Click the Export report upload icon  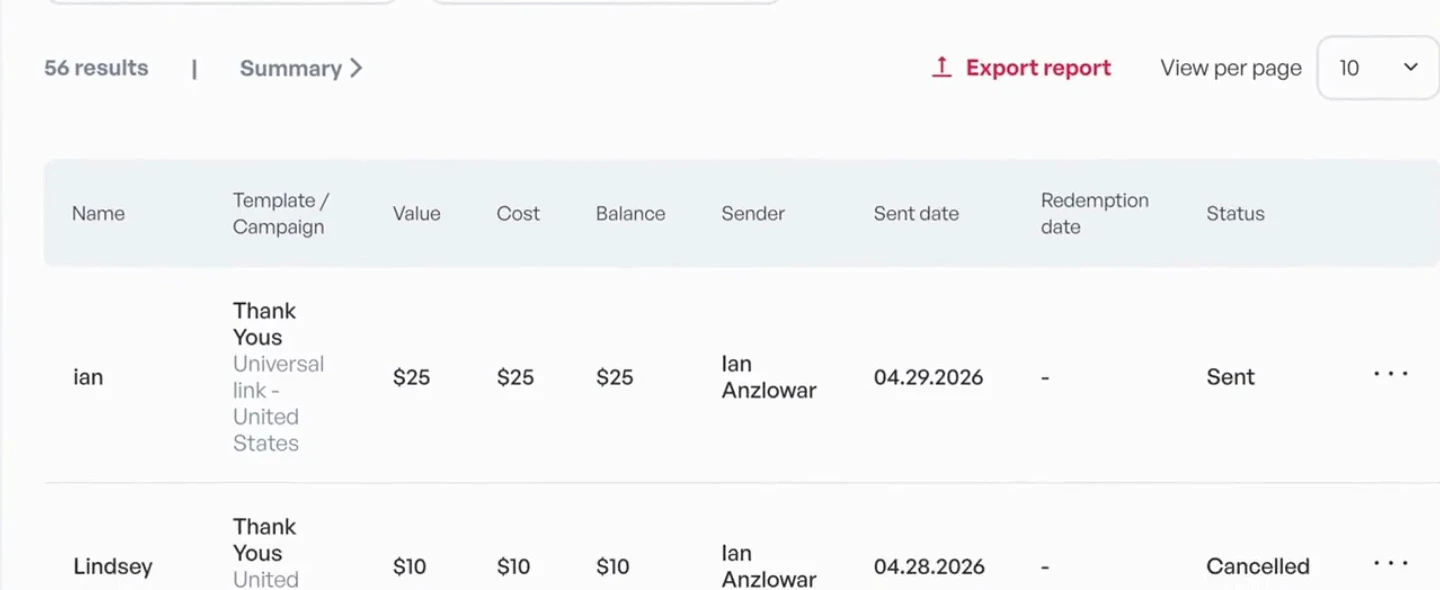pyautogui.click(x=941, y=67)
